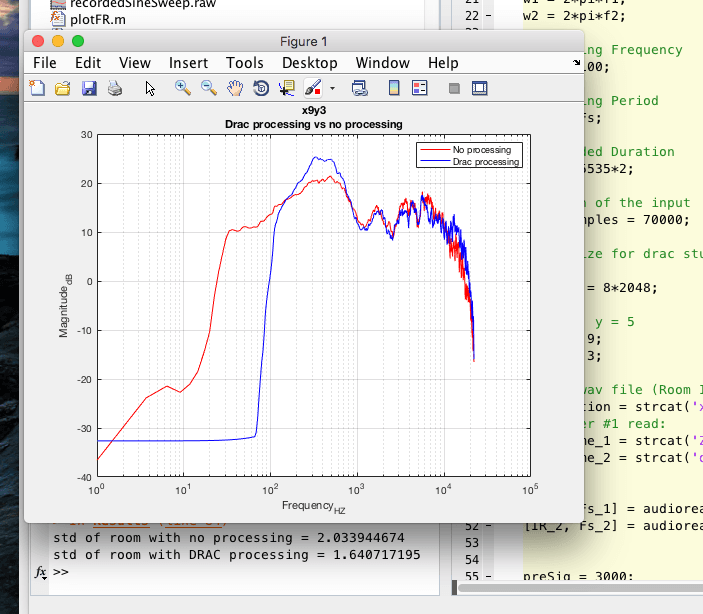Screen dimensions: 703x614
Task: Save figure with the floppy disk icon
Action: (89, 88)
